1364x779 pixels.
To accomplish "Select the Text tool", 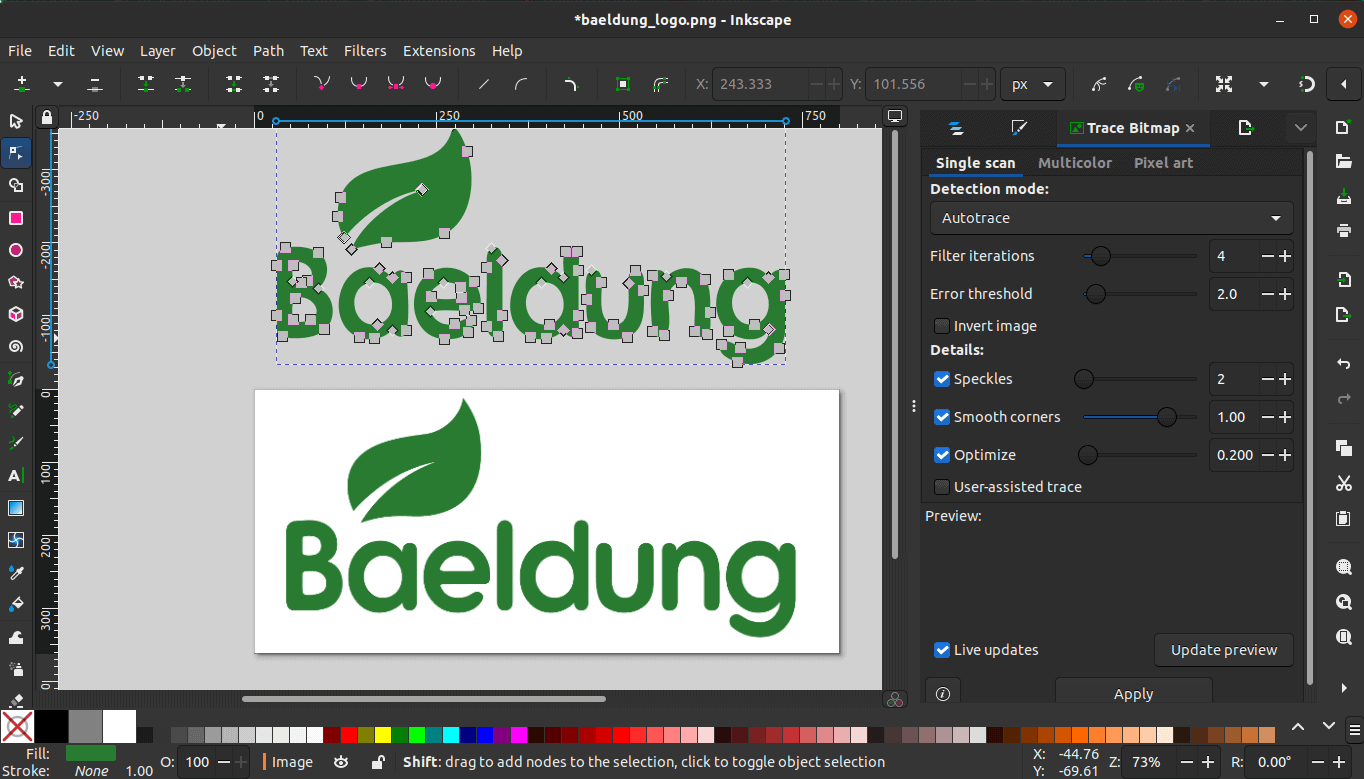I will (15, 475).
